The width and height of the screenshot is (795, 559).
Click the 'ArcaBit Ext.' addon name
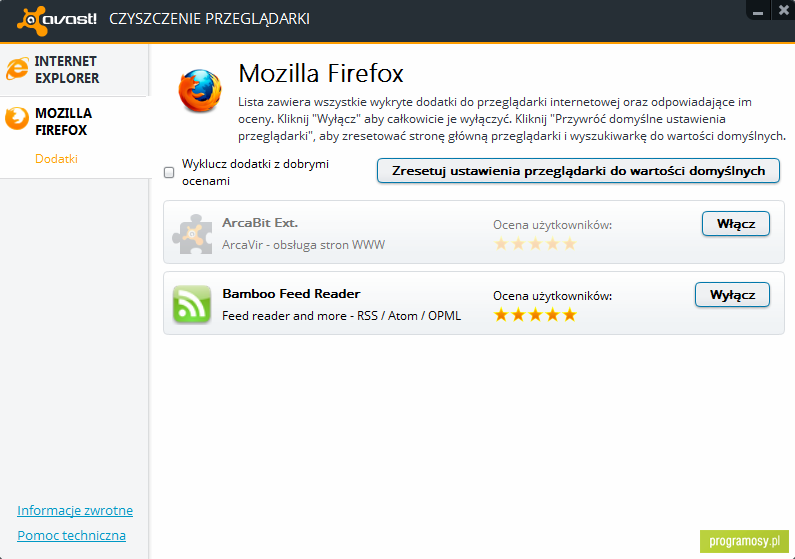260,222
